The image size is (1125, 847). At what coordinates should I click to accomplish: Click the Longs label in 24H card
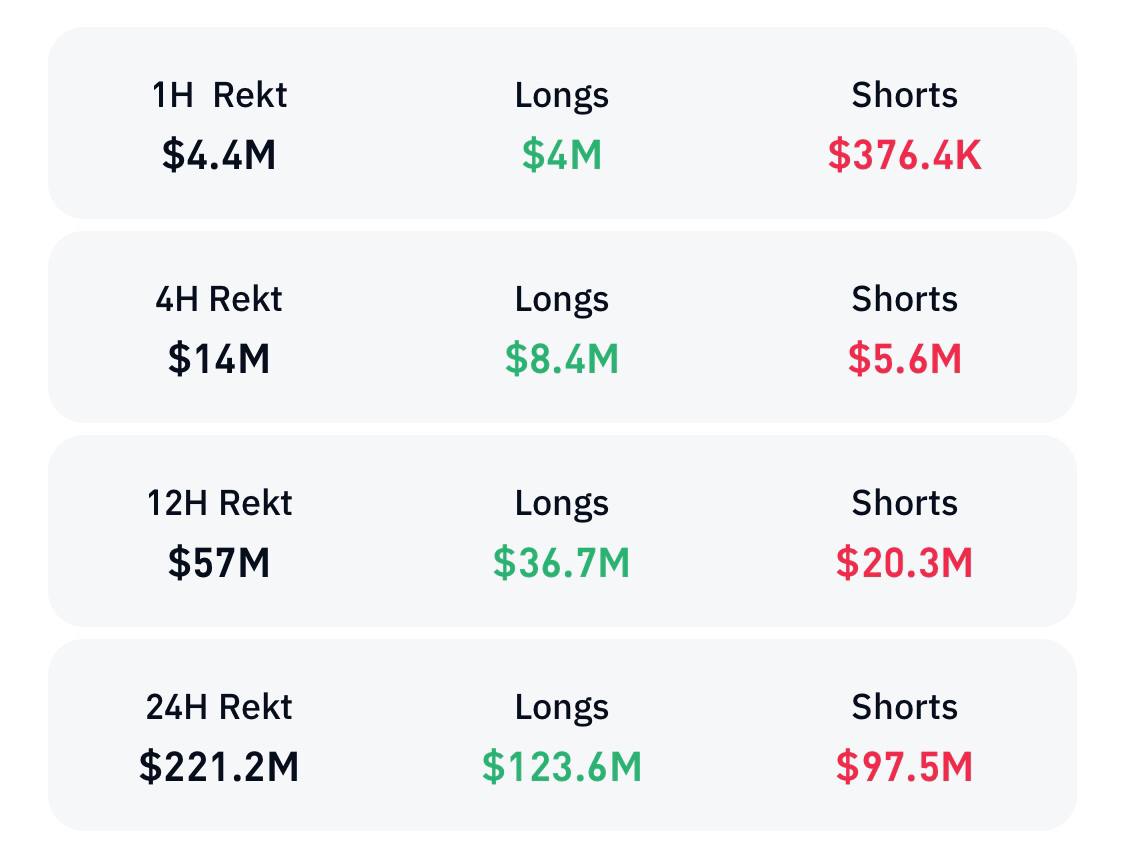[x=562, y=708]
